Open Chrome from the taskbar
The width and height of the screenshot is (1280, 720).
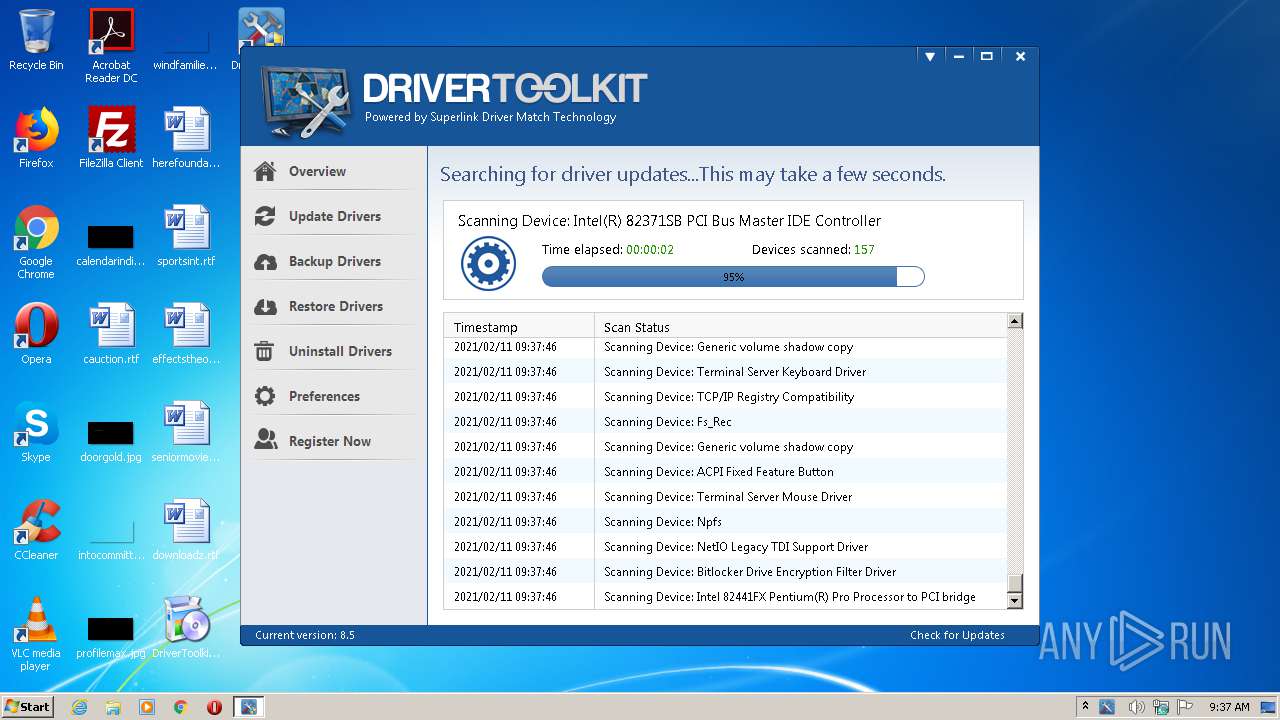(181, 707)
